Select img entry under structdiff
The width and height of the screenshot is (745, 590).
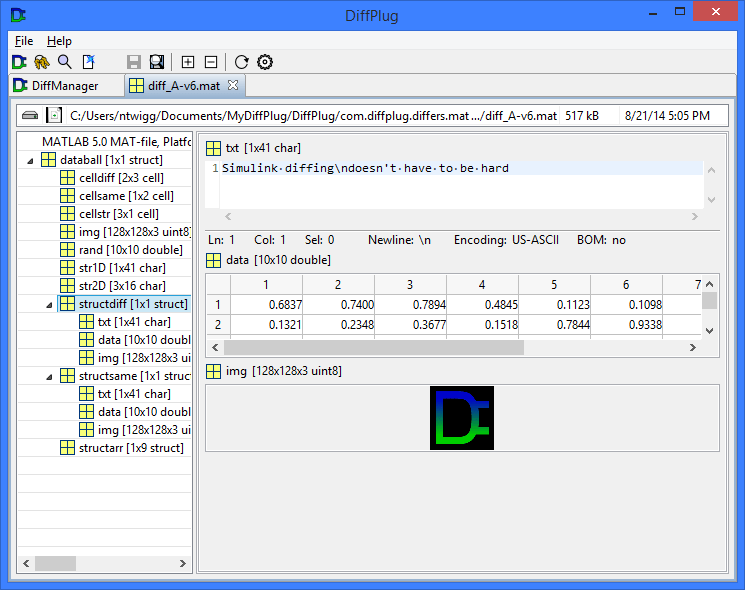144,358
